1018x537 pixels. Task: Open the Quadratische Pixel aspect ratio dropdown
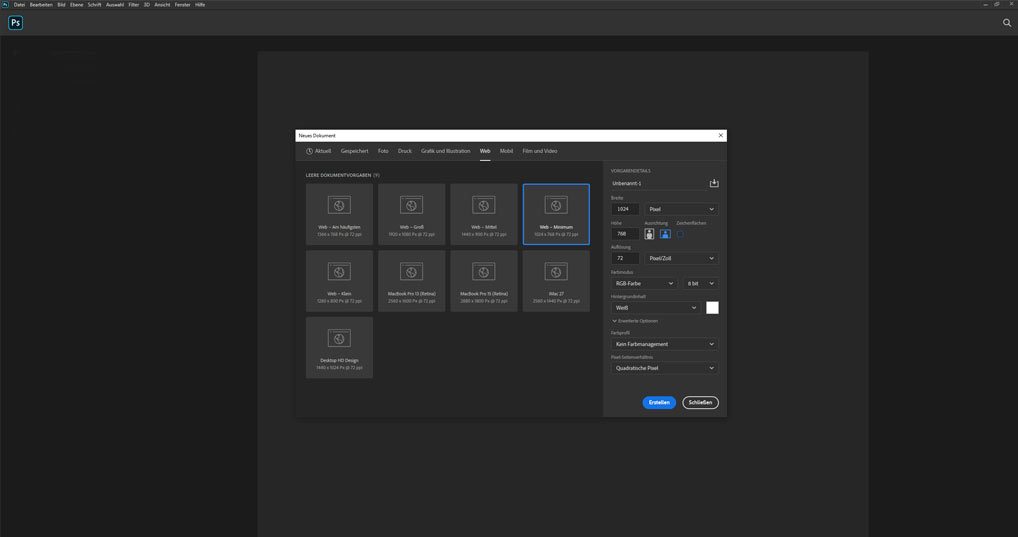click(x=664, y=368)
